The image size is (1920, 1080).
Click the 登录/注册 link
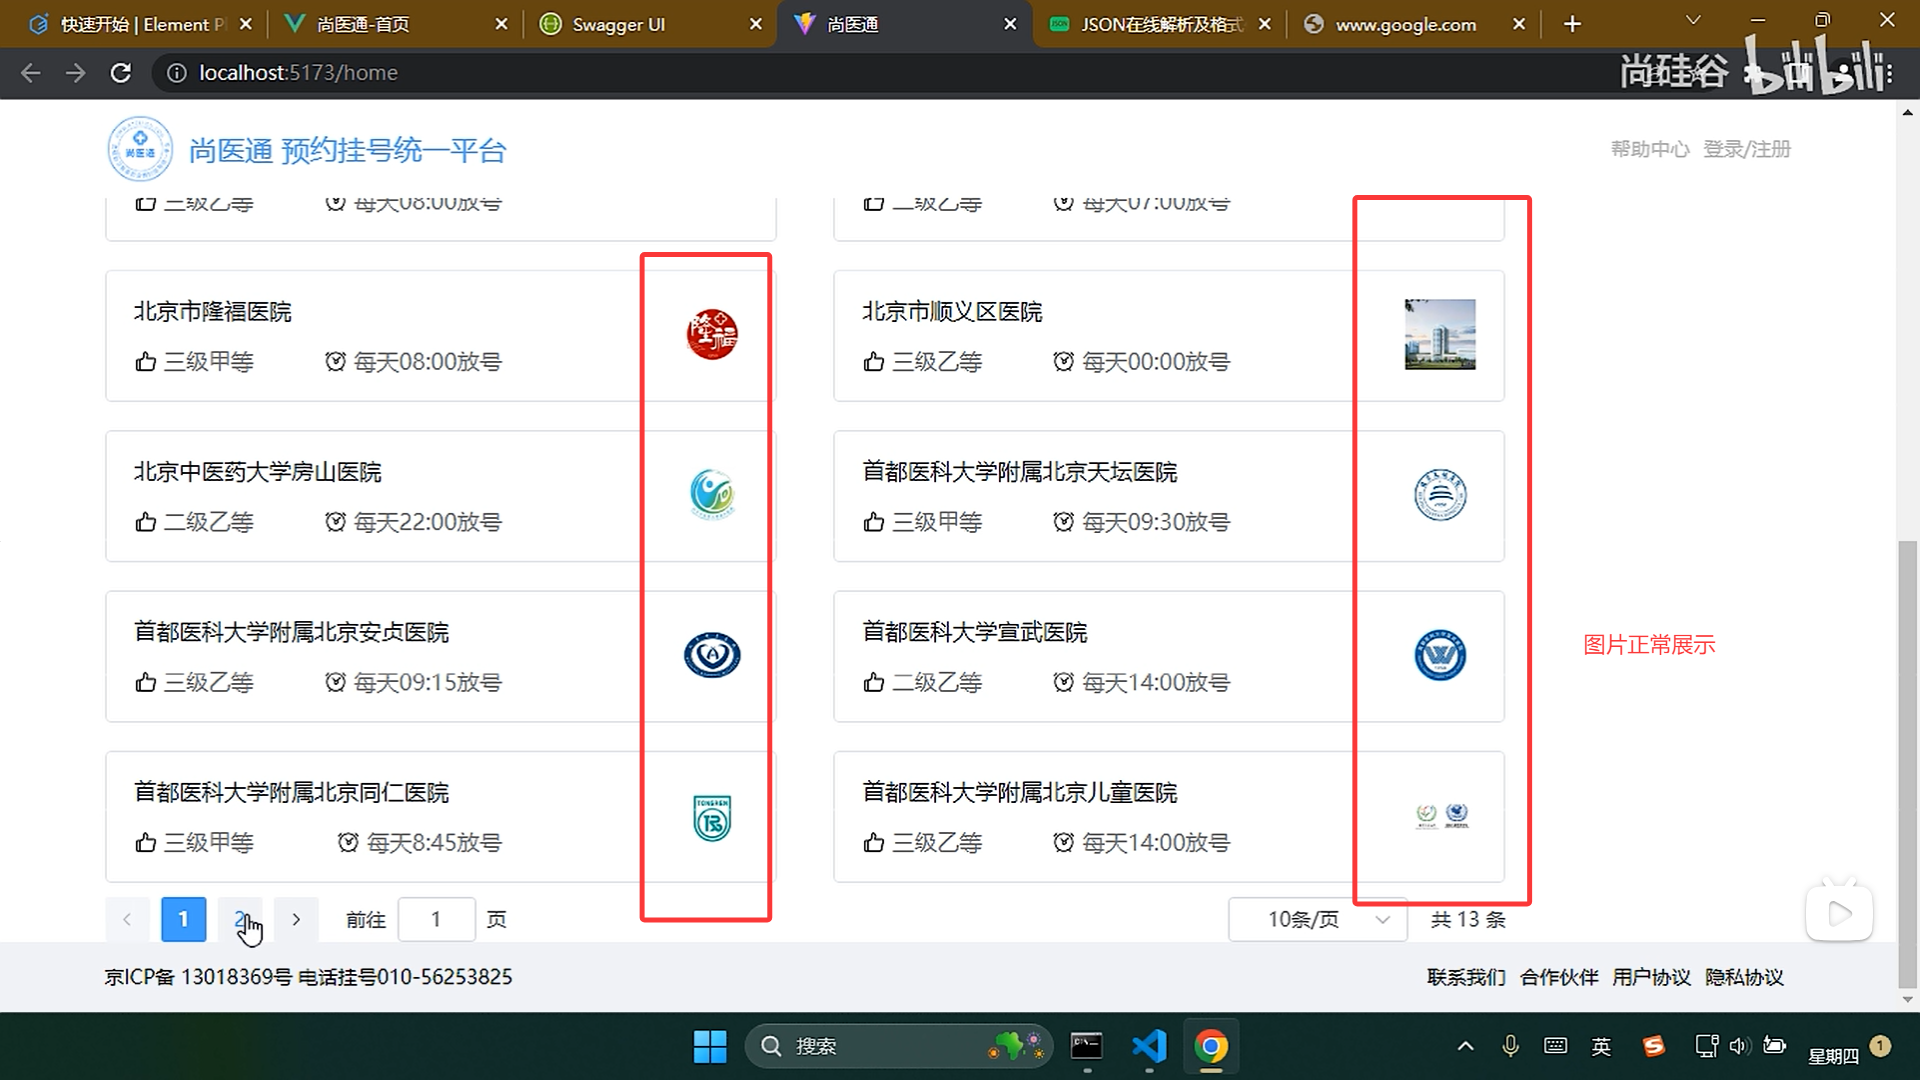1747,148
